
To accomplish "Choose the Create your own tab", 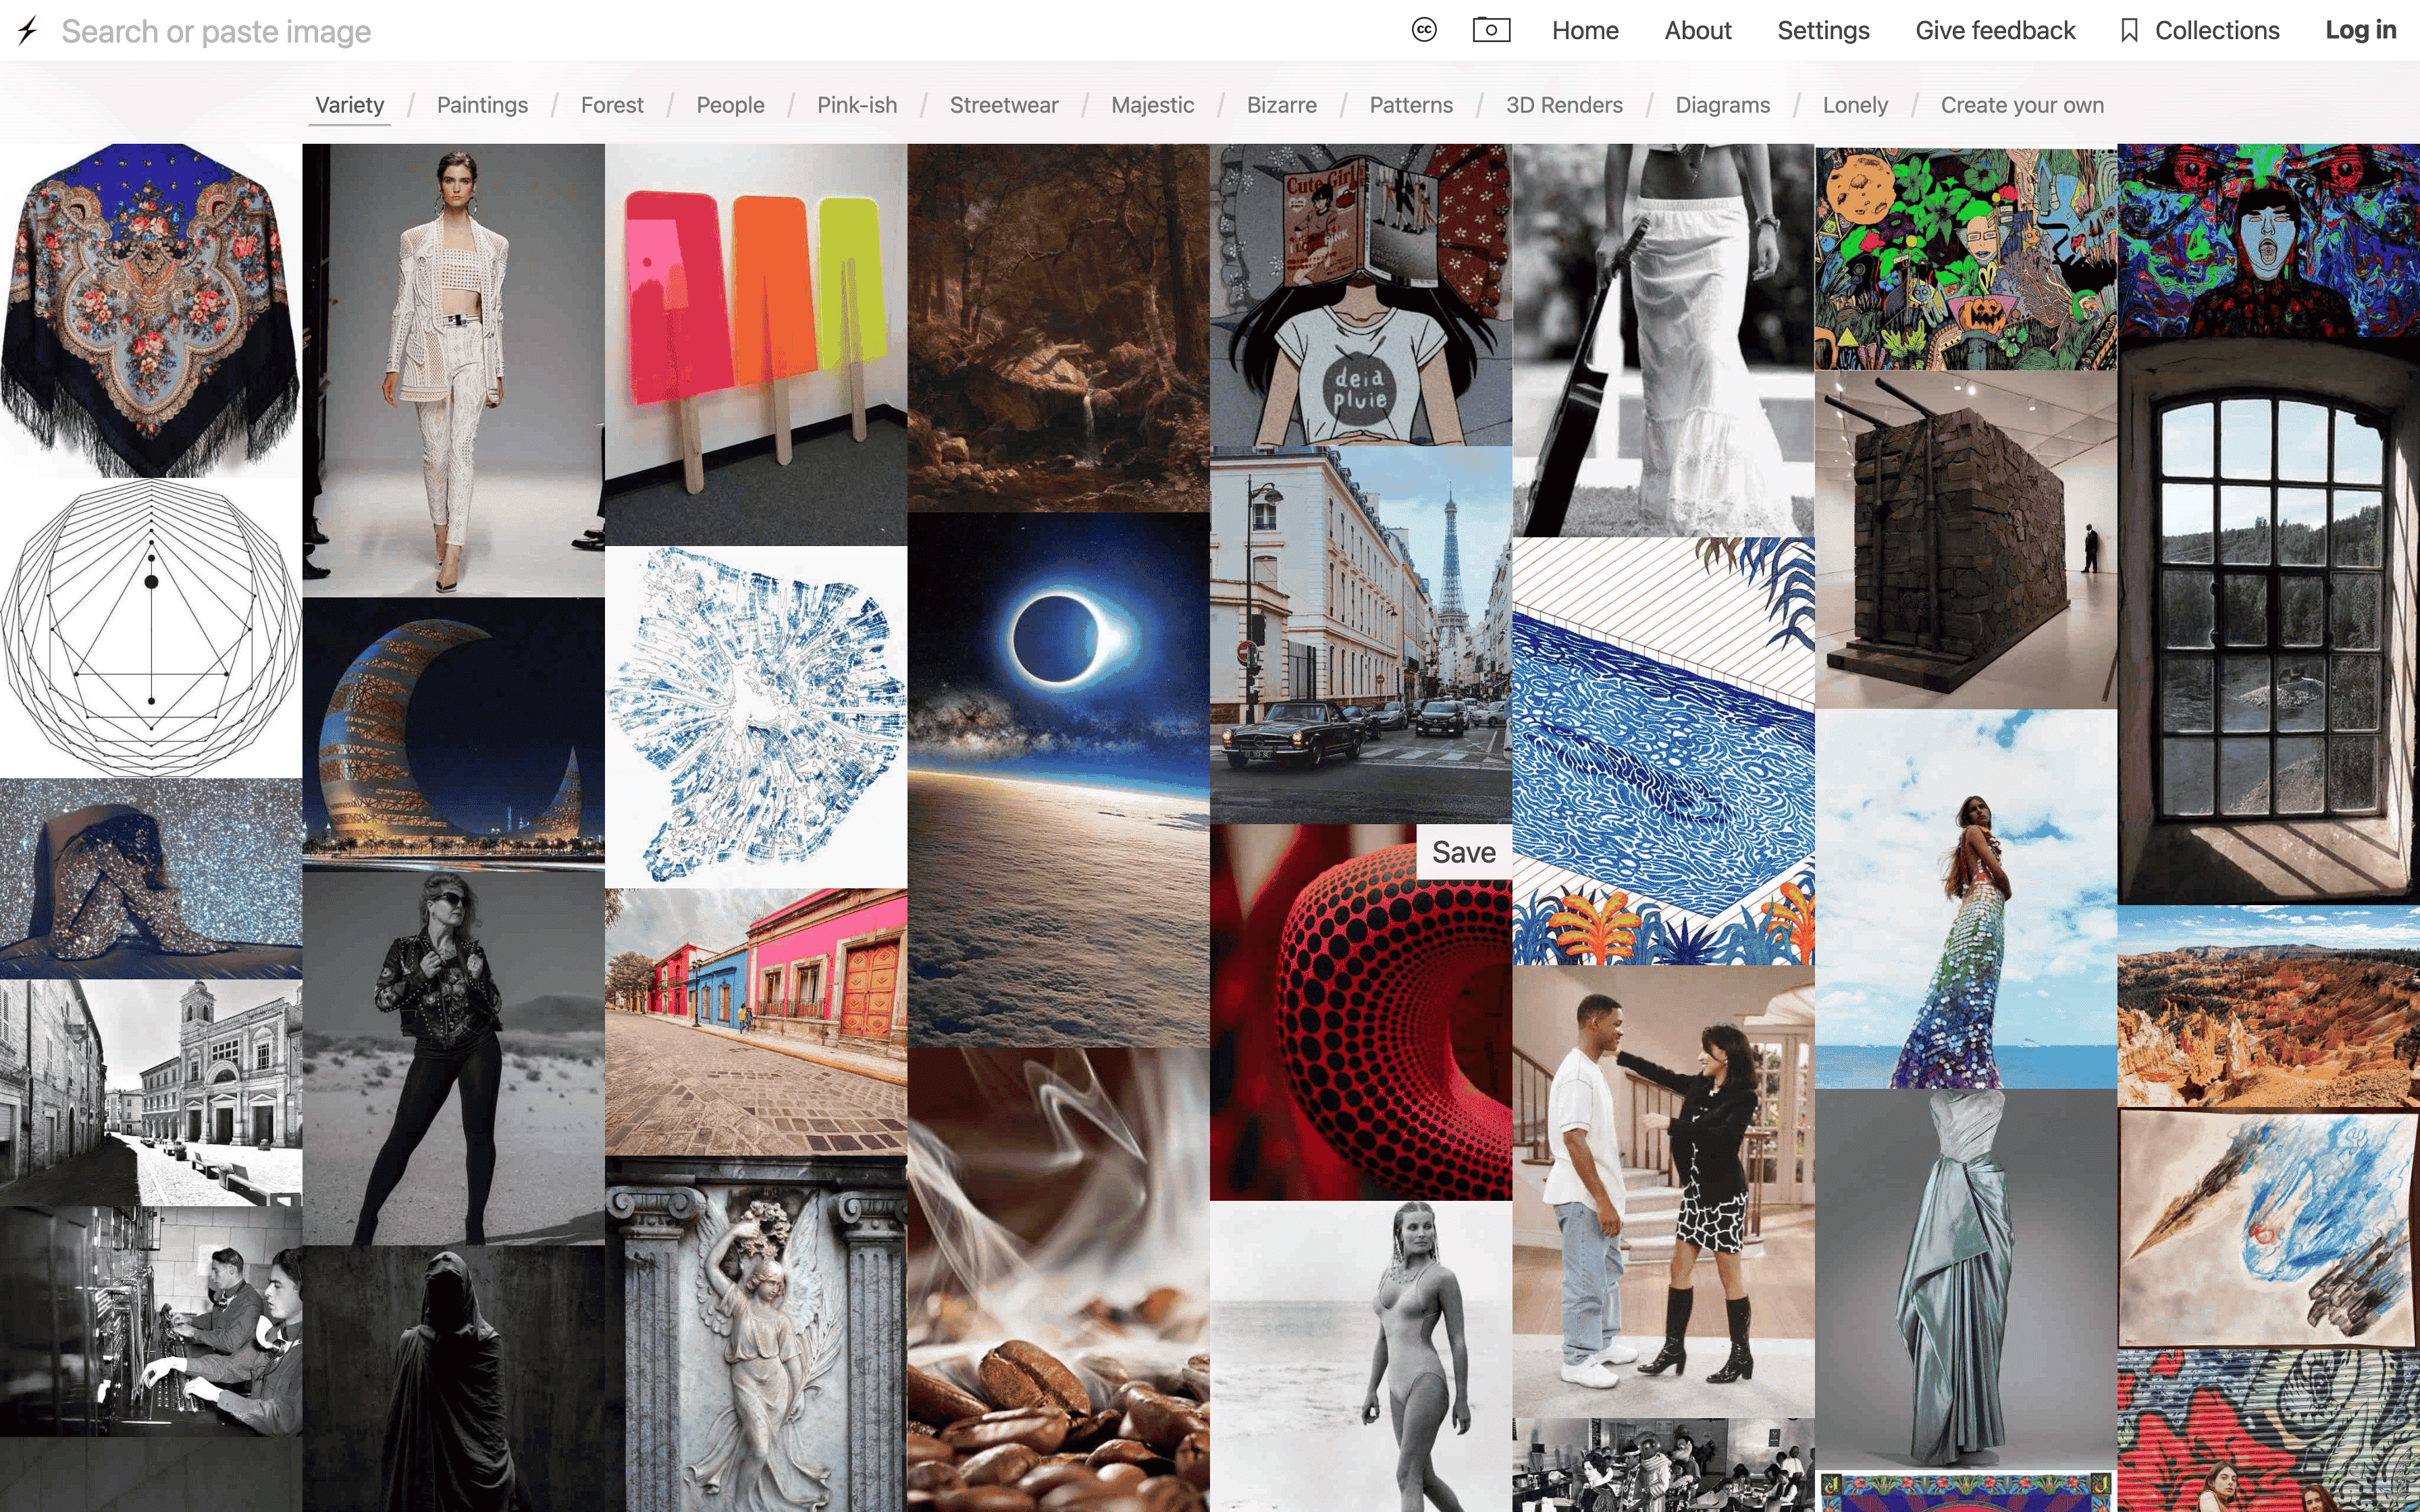I will (x=2022, y=105).
